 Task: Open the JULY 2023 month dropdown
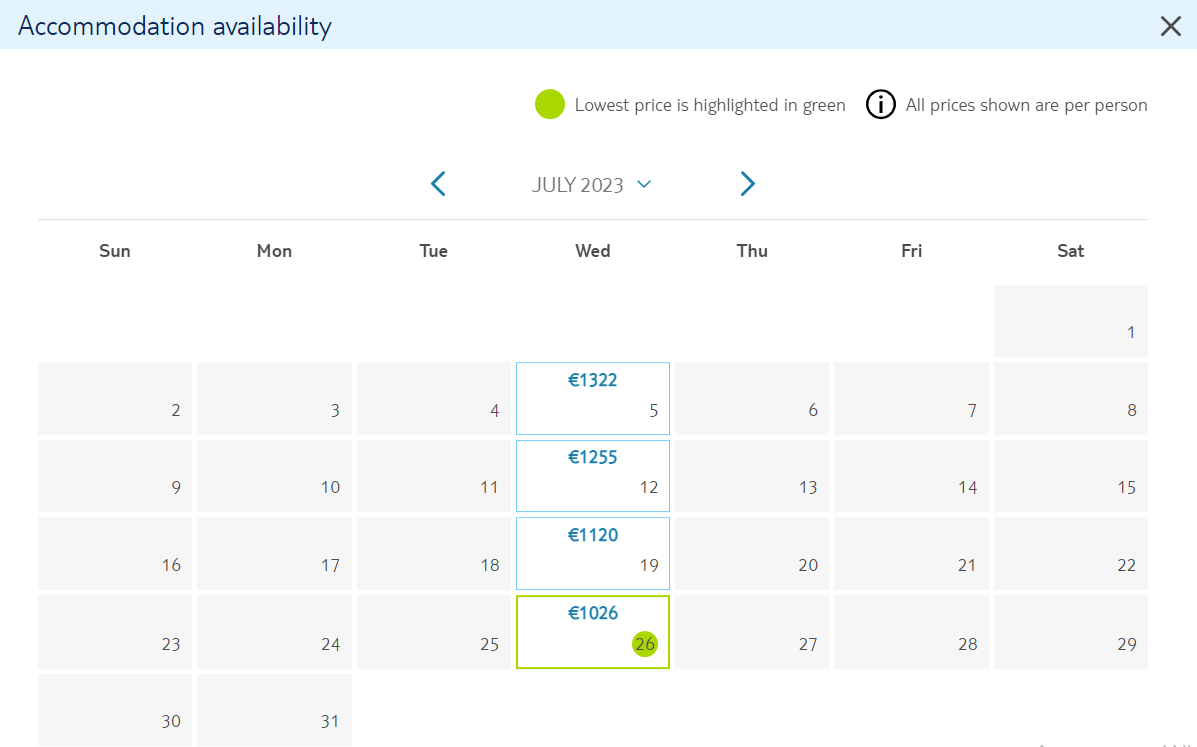(x=592, y=185)
